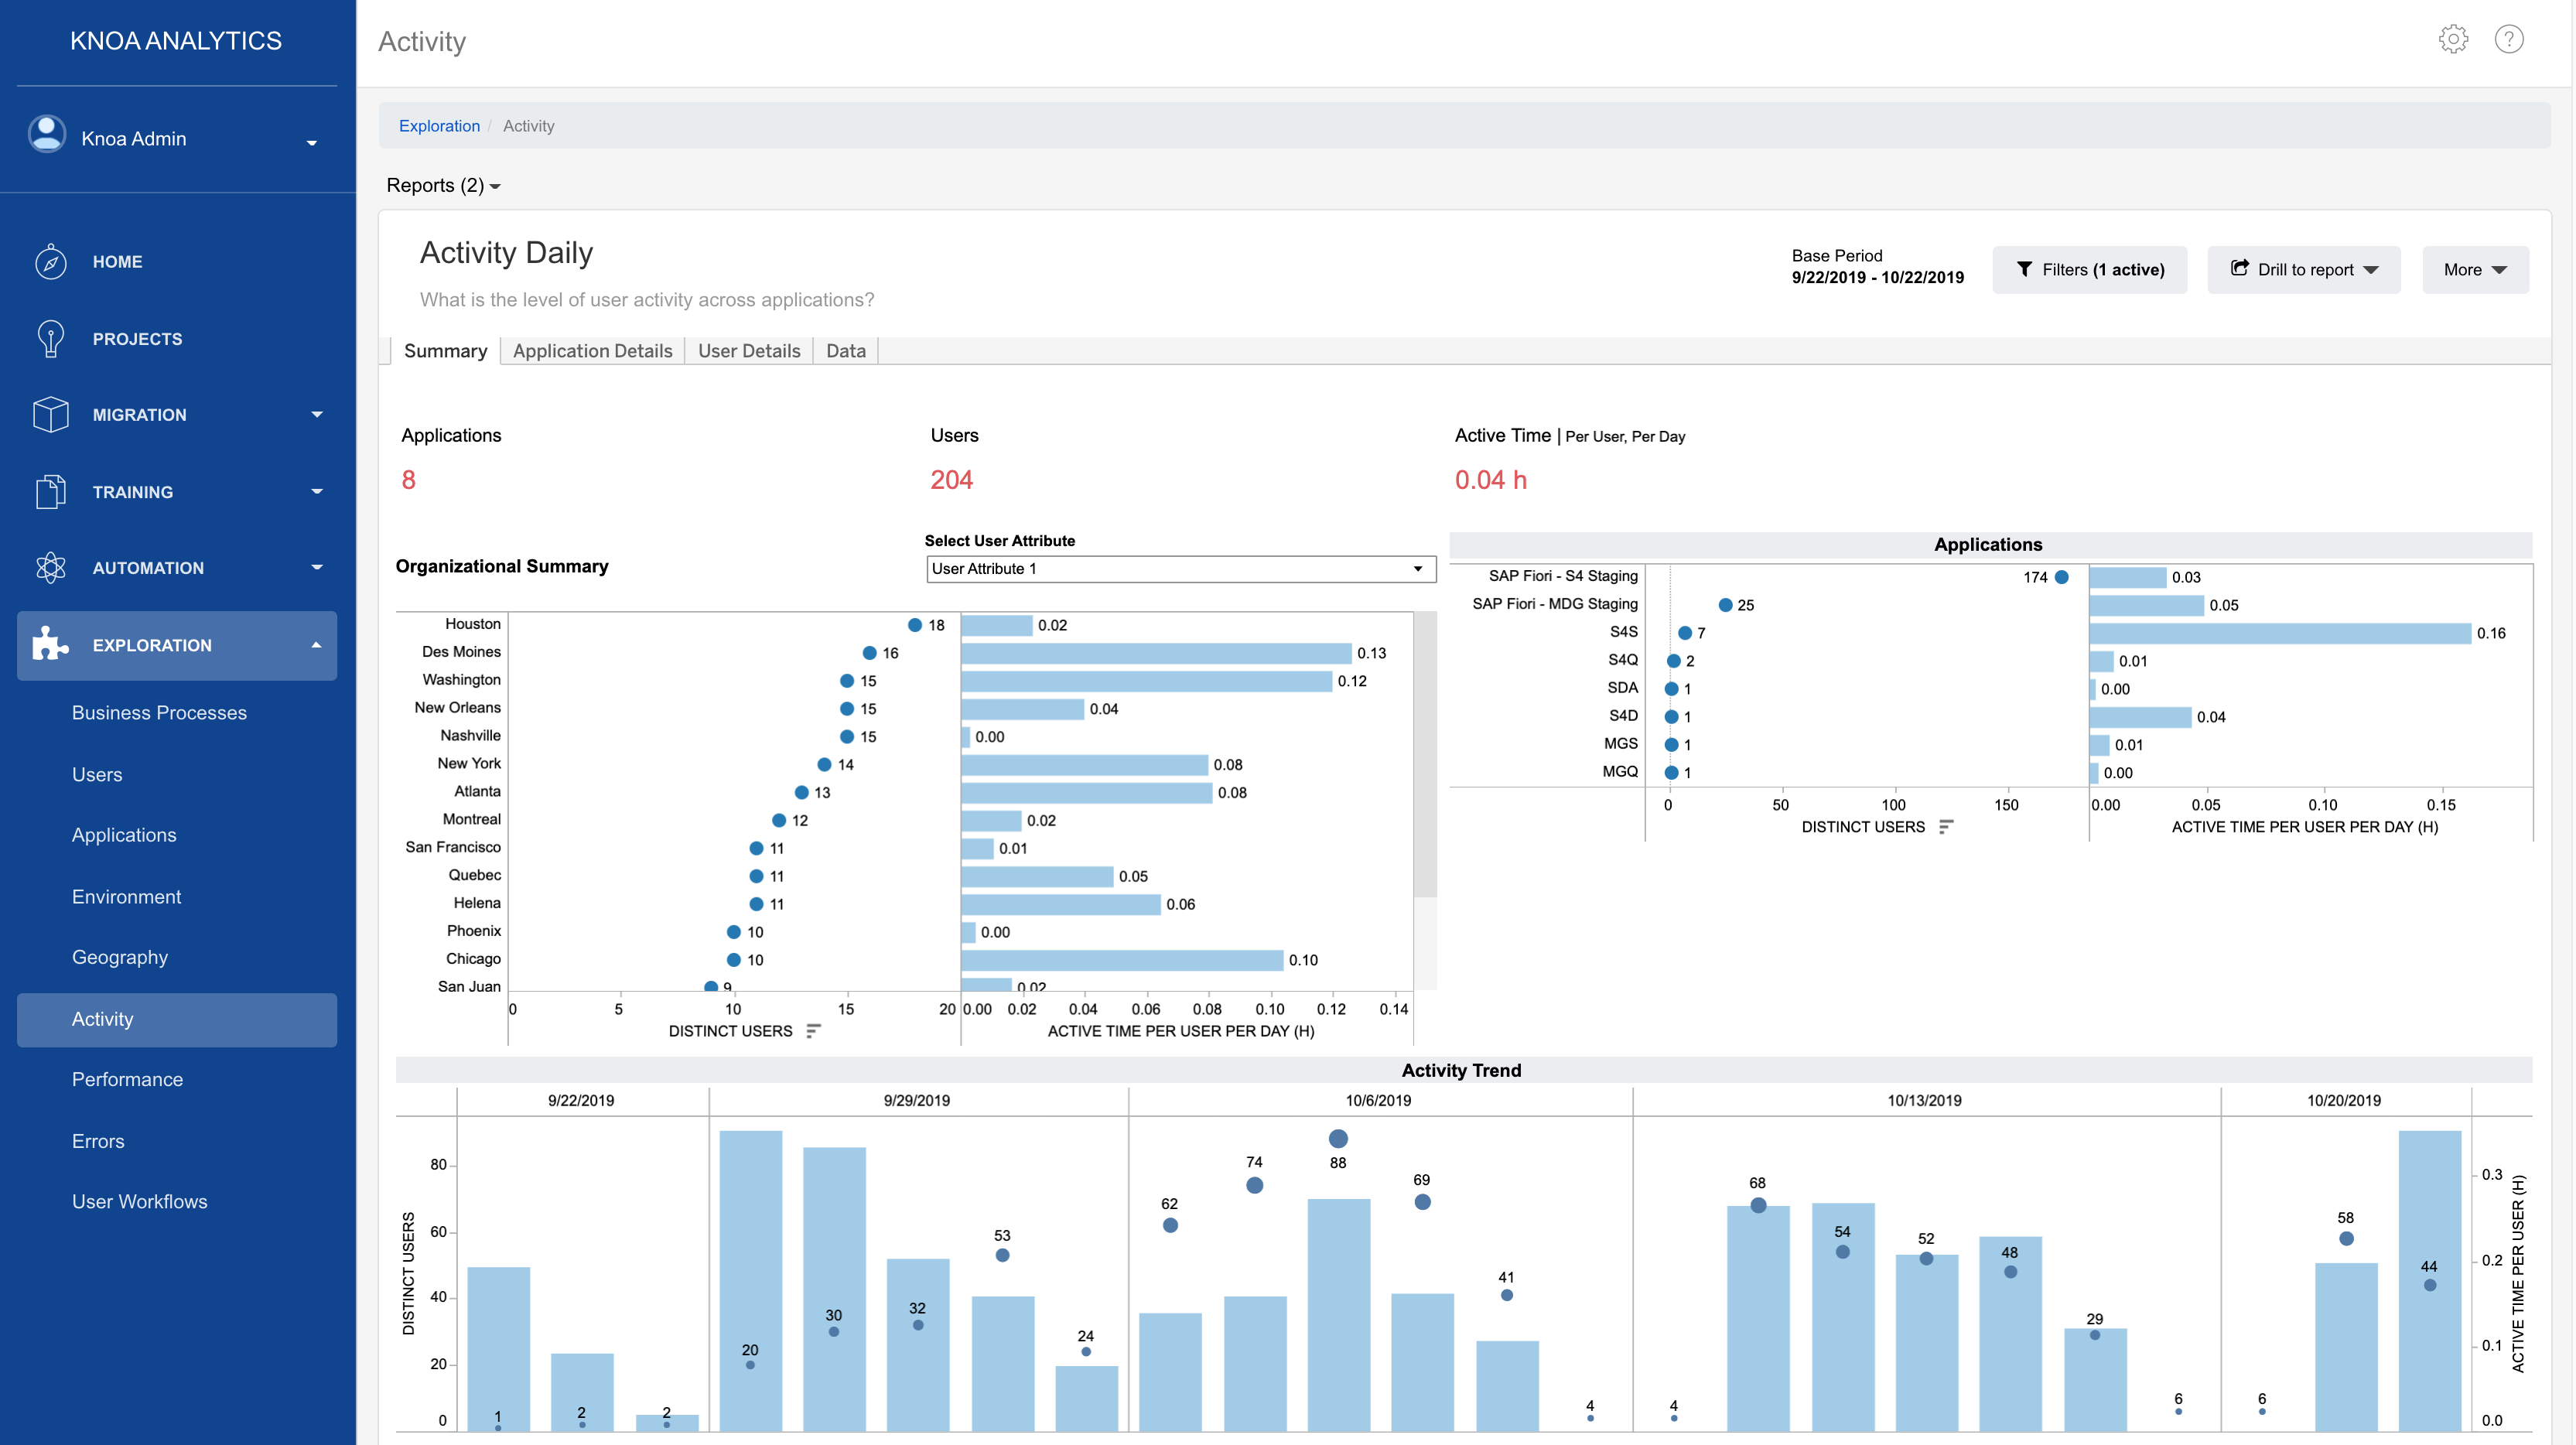
Task: Sort Applications chart by Distinct Users icon
Action: [x=1945, y=827]
